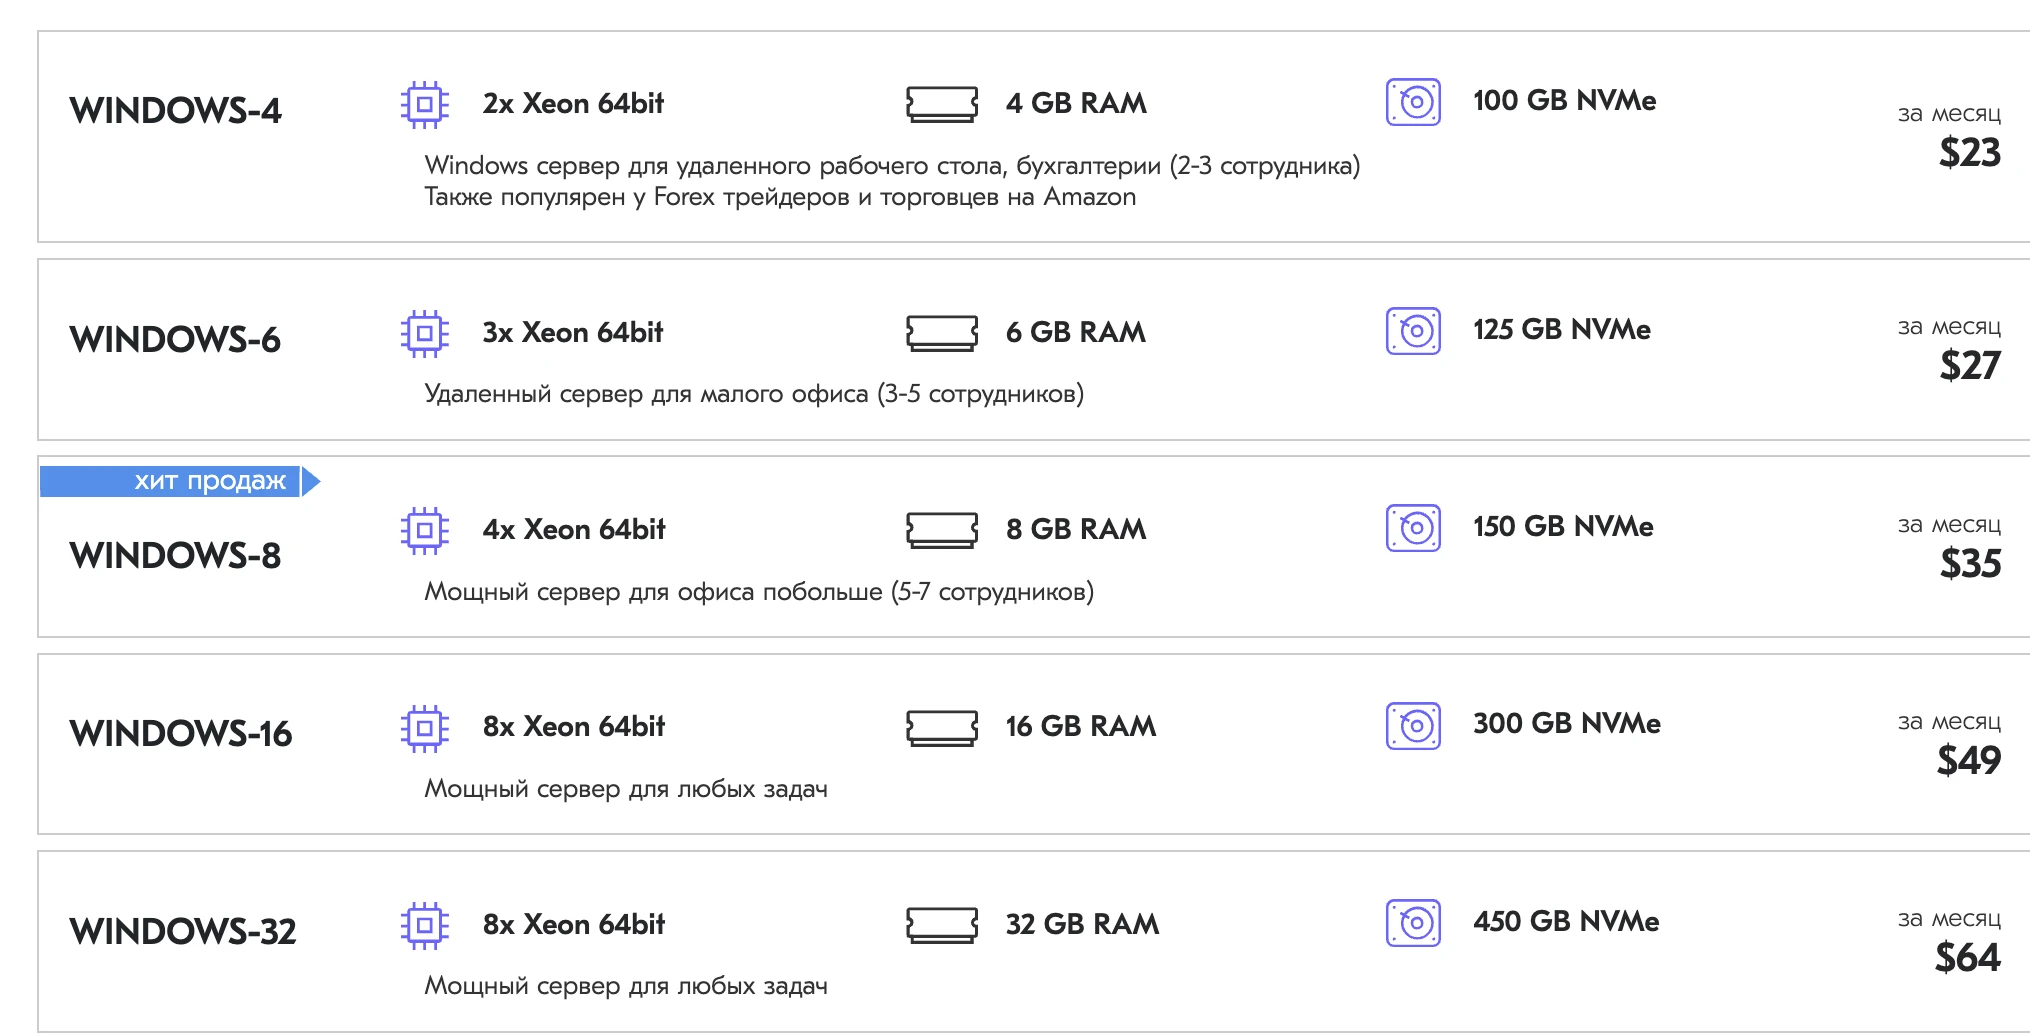This screenshot has width=2030, height=1036.
Task: Click the RAM icon in WINDOWS-32 row
Action: pyautogui.click(x=941, y=925)
